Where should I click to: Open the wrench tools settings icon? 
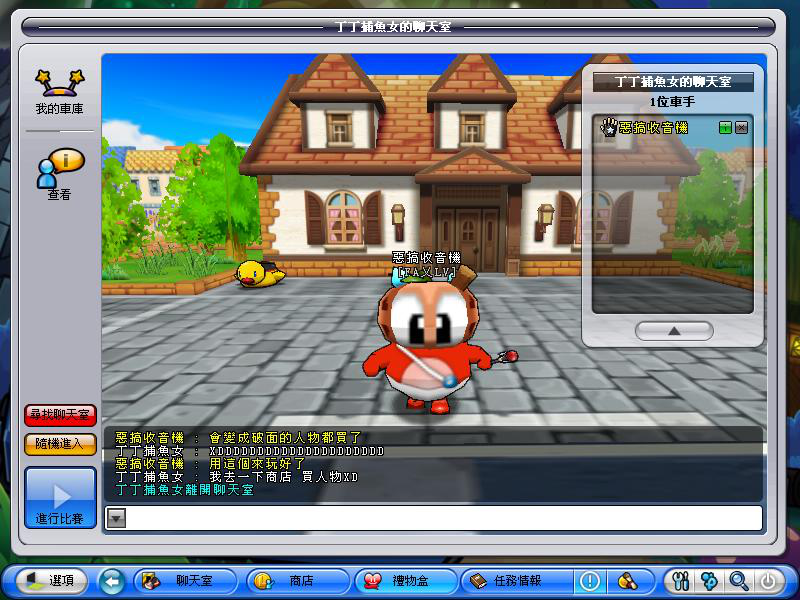pyautogui.click(x=683, y=580)
